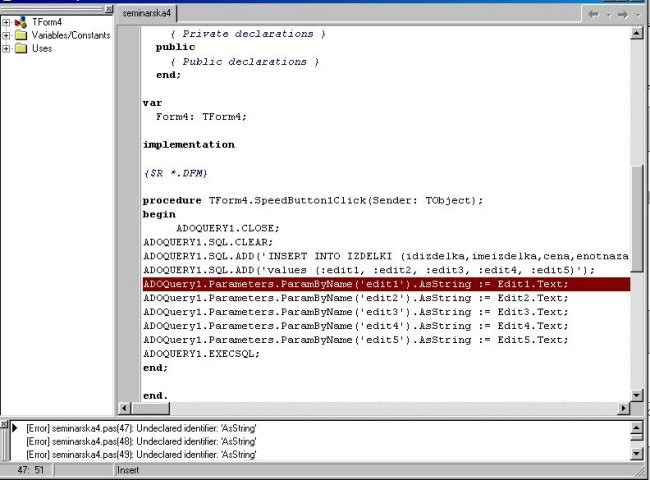
Task: Select TForm4 in code explorer
Action: coord(47,22)
